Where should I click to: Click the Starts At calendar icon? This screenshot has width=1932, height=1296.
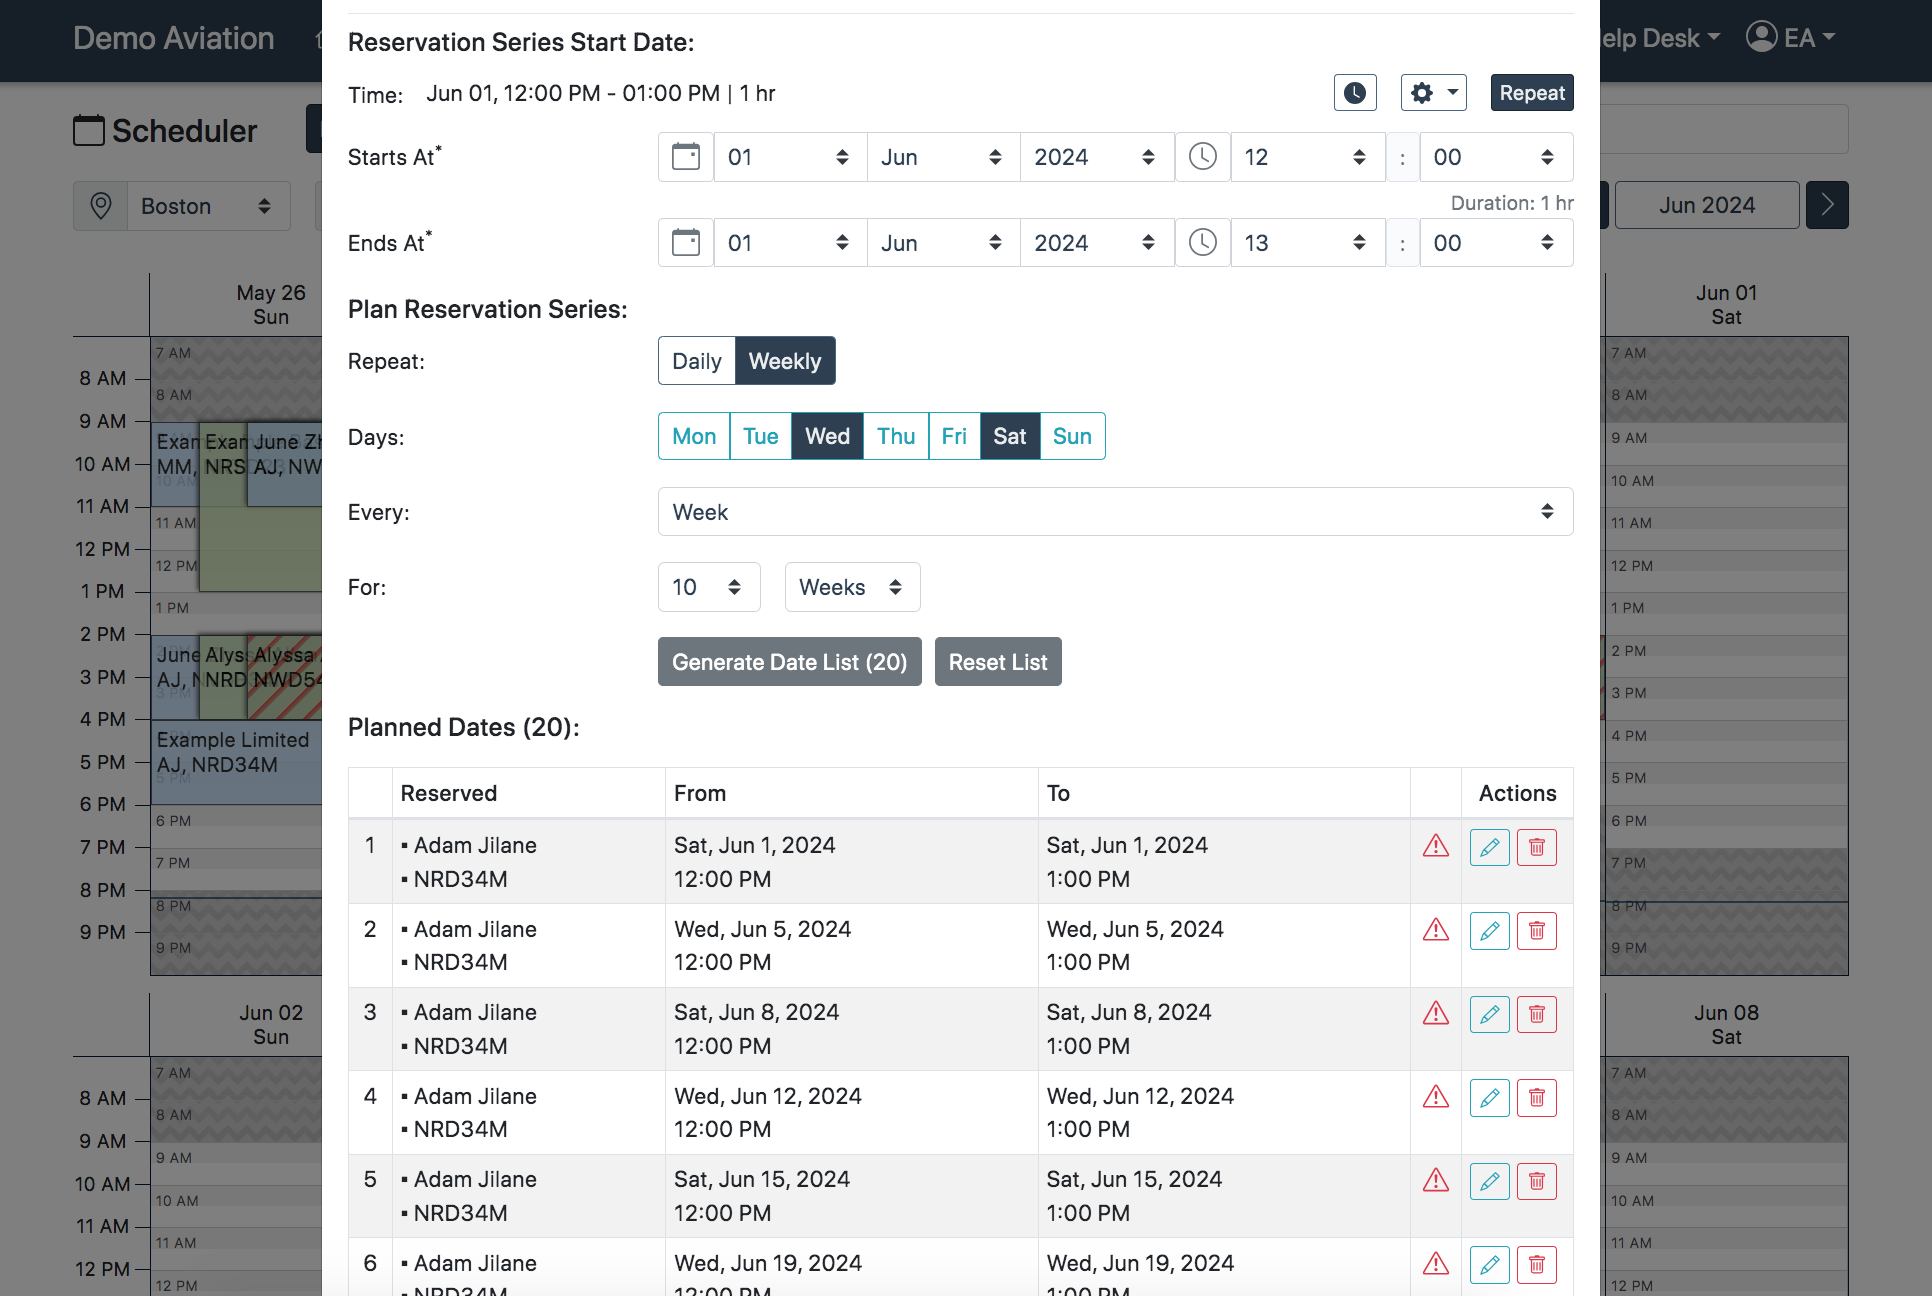[x=686, y=157]
